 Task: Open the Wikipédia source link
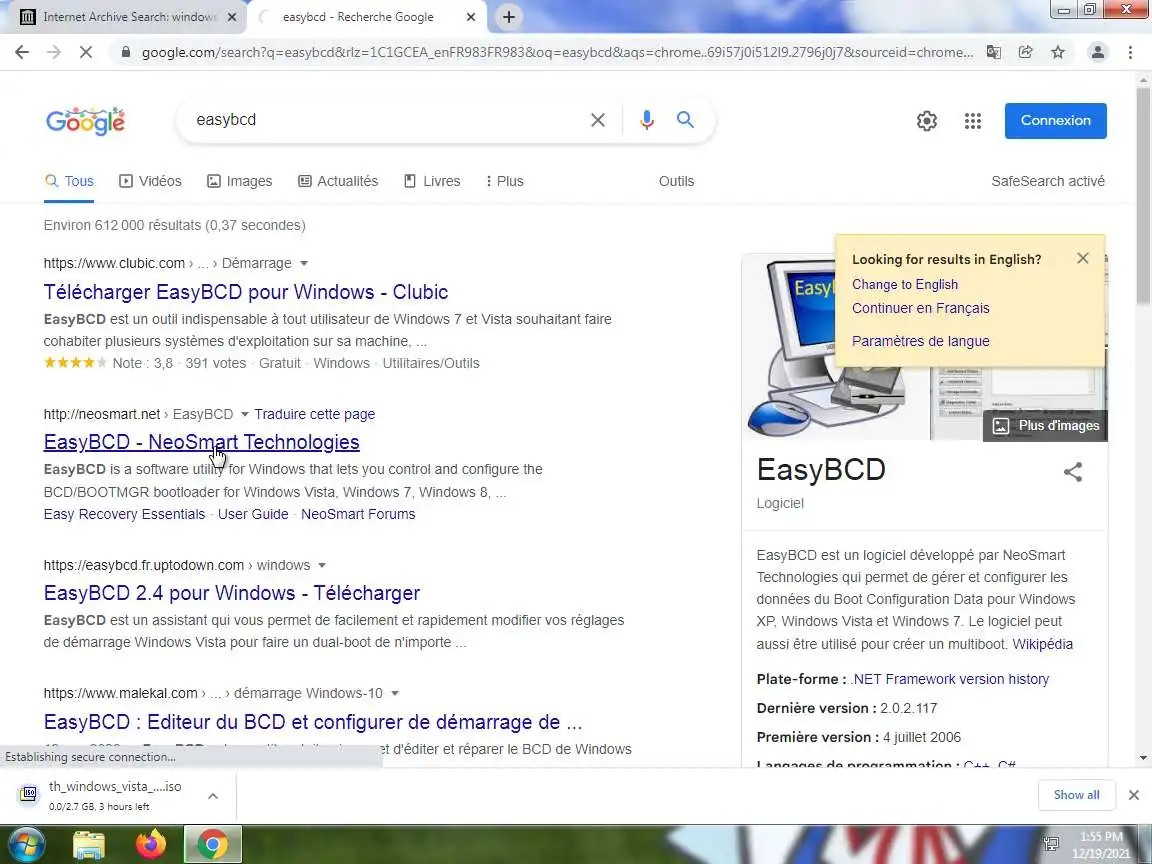coord(1042,644)
